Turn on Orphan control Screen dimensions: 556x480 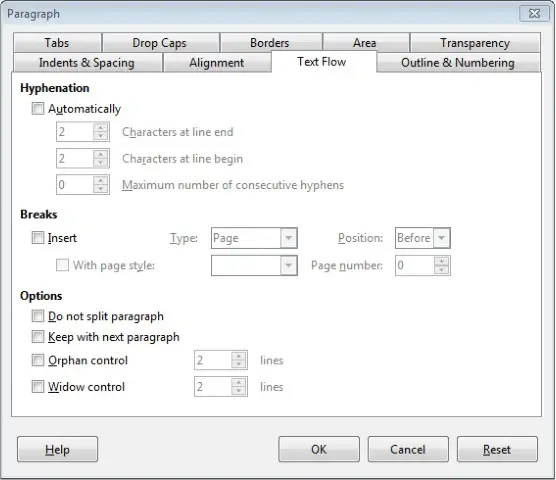click(38, 360)
